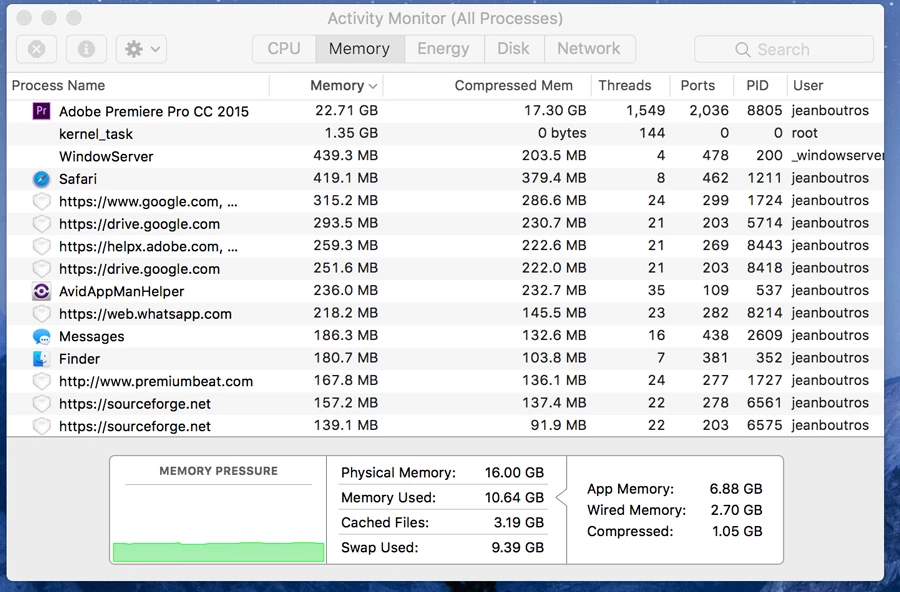Open the process info (i) button

pos(86,49)
